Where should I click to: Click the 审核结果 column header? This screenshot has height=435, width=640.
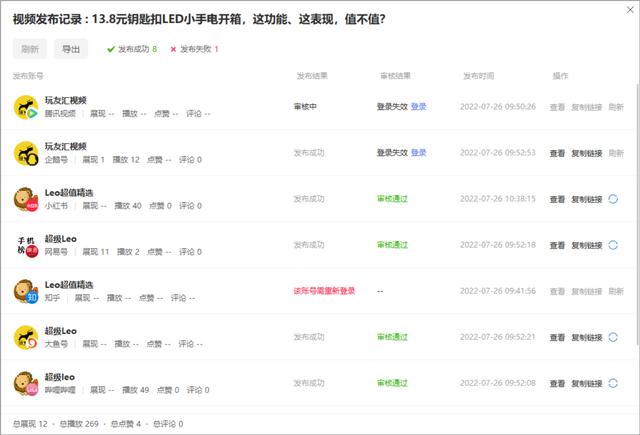[x=396, y=76]
